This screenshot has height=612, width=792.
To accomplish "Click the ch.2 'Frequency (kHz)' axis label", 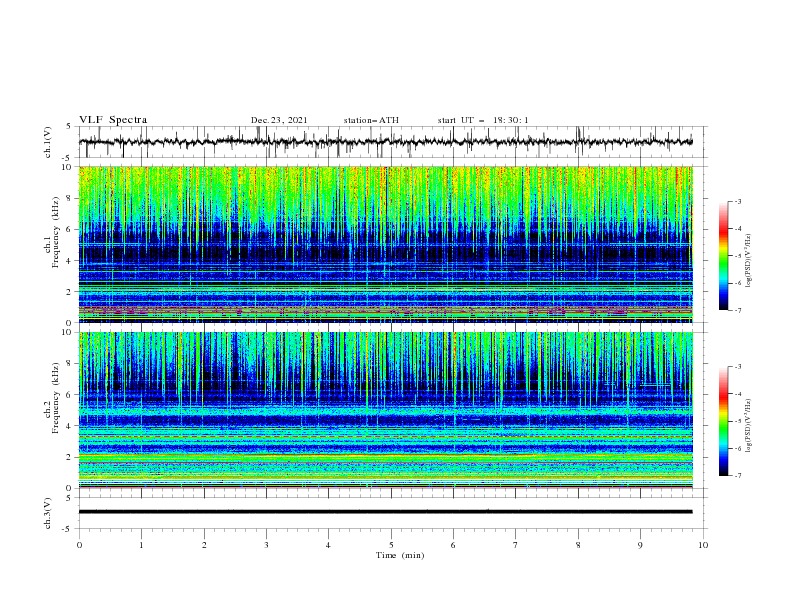I will point(56,396).
